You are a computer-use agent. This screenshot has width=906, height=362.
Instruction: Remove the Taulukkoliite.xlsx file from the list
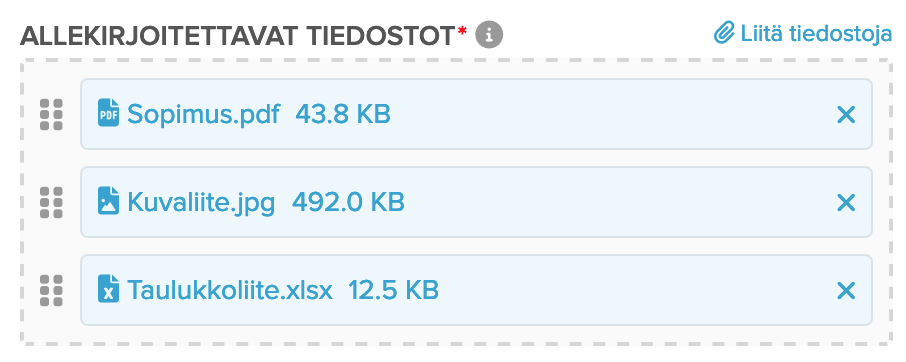[846, 290]
